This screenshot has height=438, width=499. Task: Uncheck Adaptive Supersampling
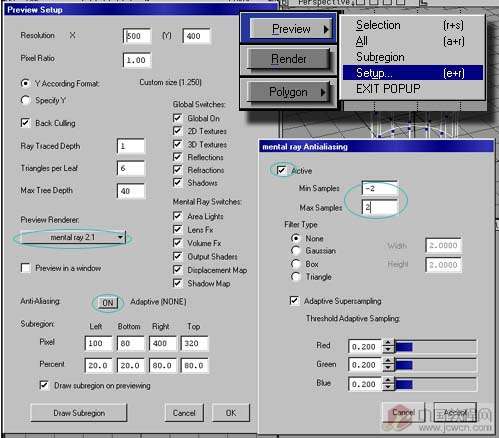[x=294, y=300]
